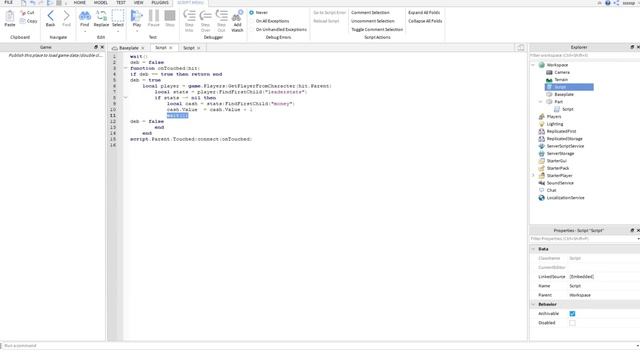Viewport: 640px width, 360px height.
Task: Collapse the Part tree node
Action: tap(540, 102)
